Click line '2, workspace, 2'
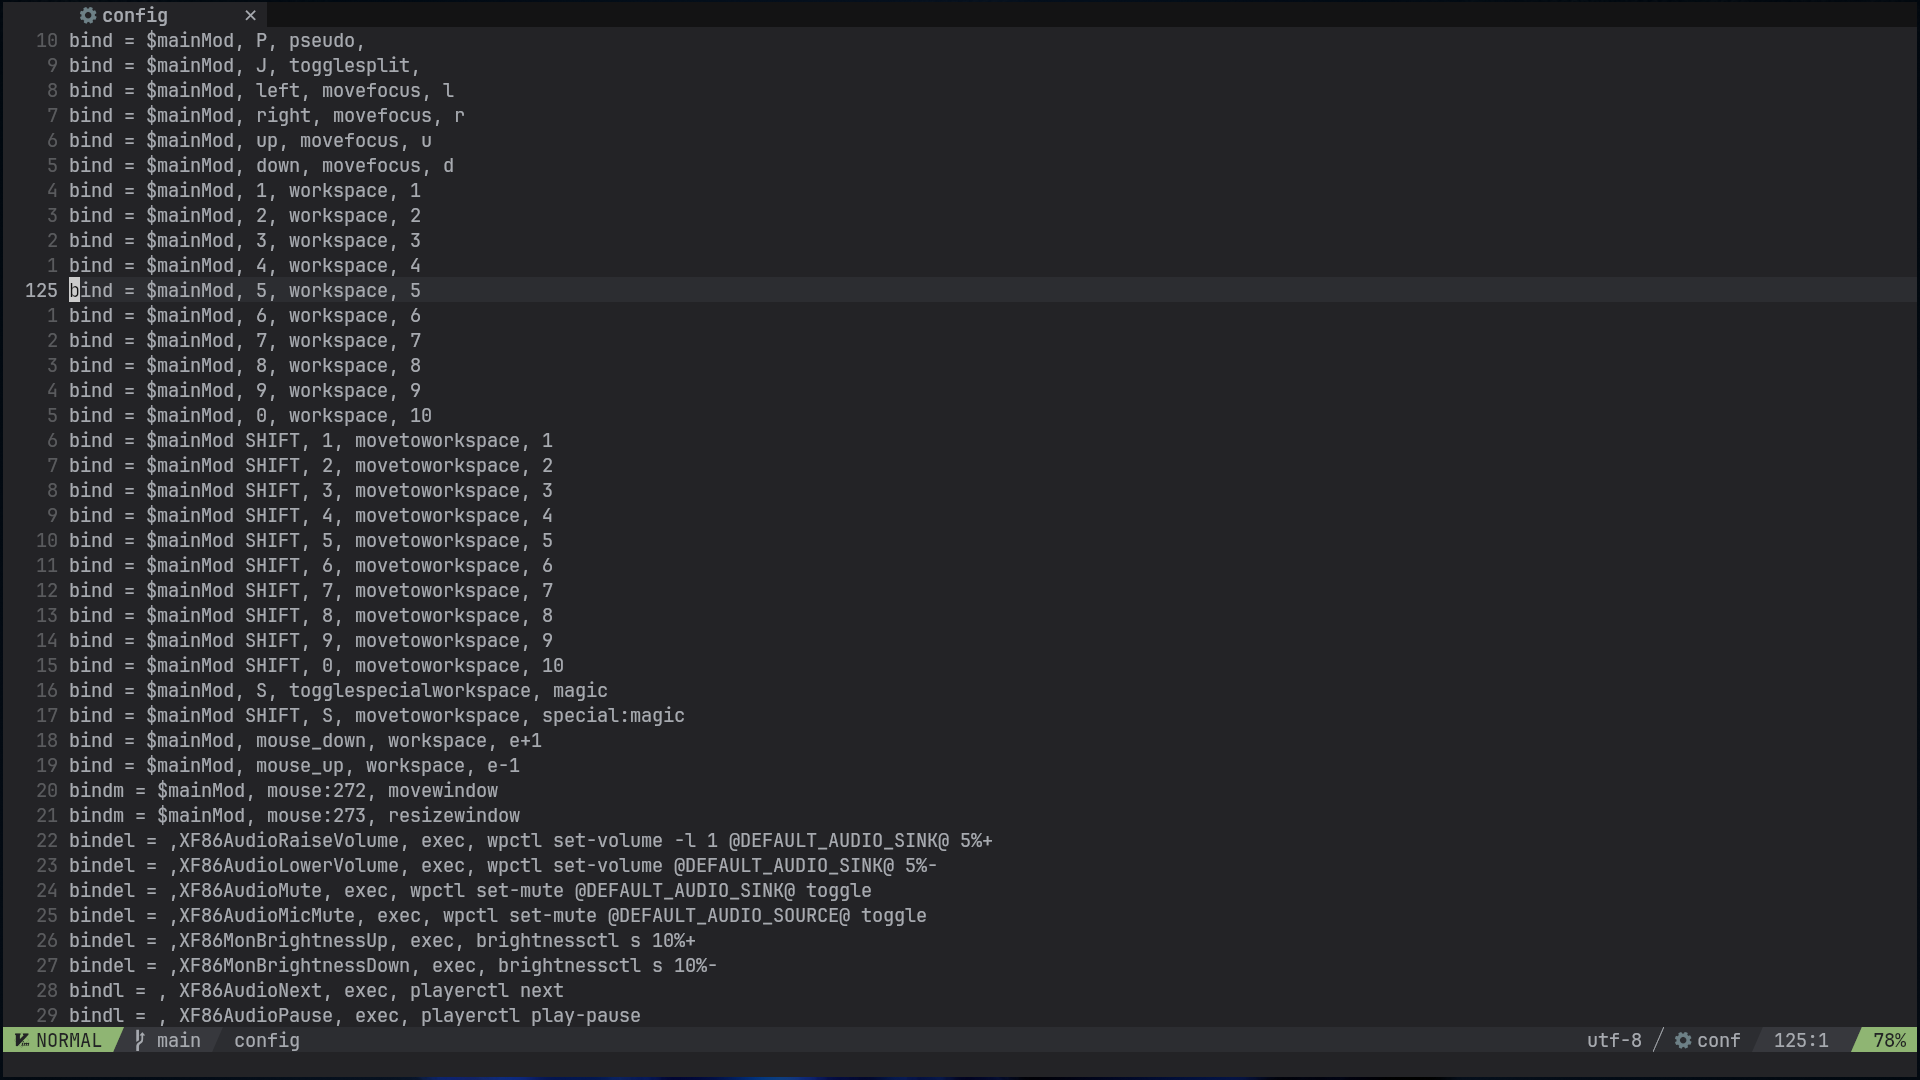This screenshot has width=1920, height=1080. click(245, 215)
